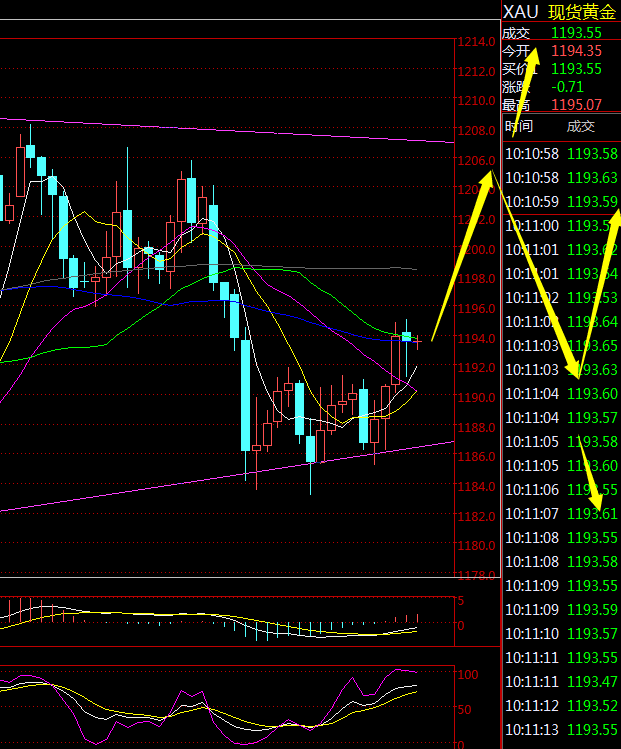Select tick price 1193.47

(x=592, y=681)
